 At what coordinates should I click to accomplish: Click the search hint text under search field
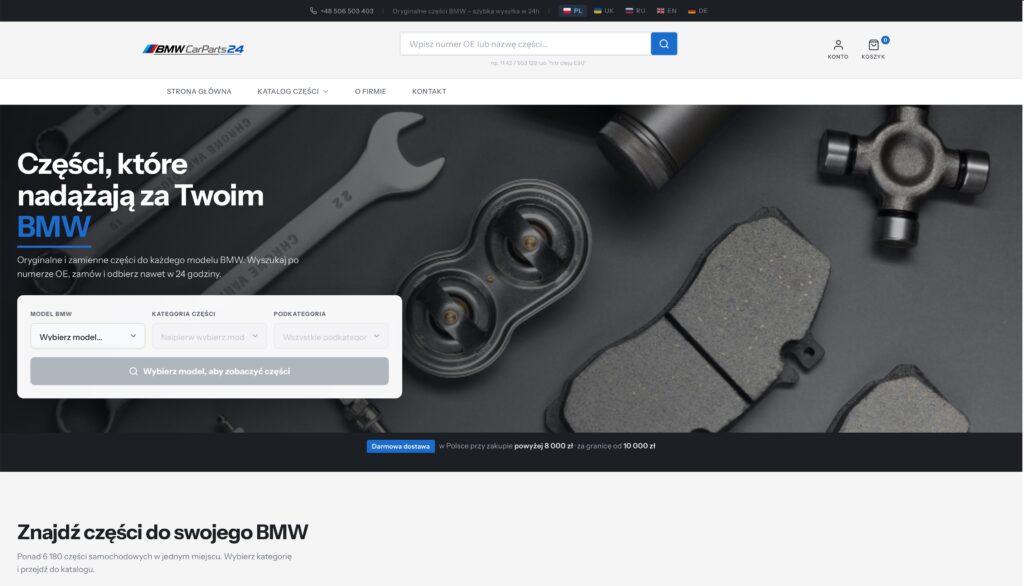tap(538, 63)
